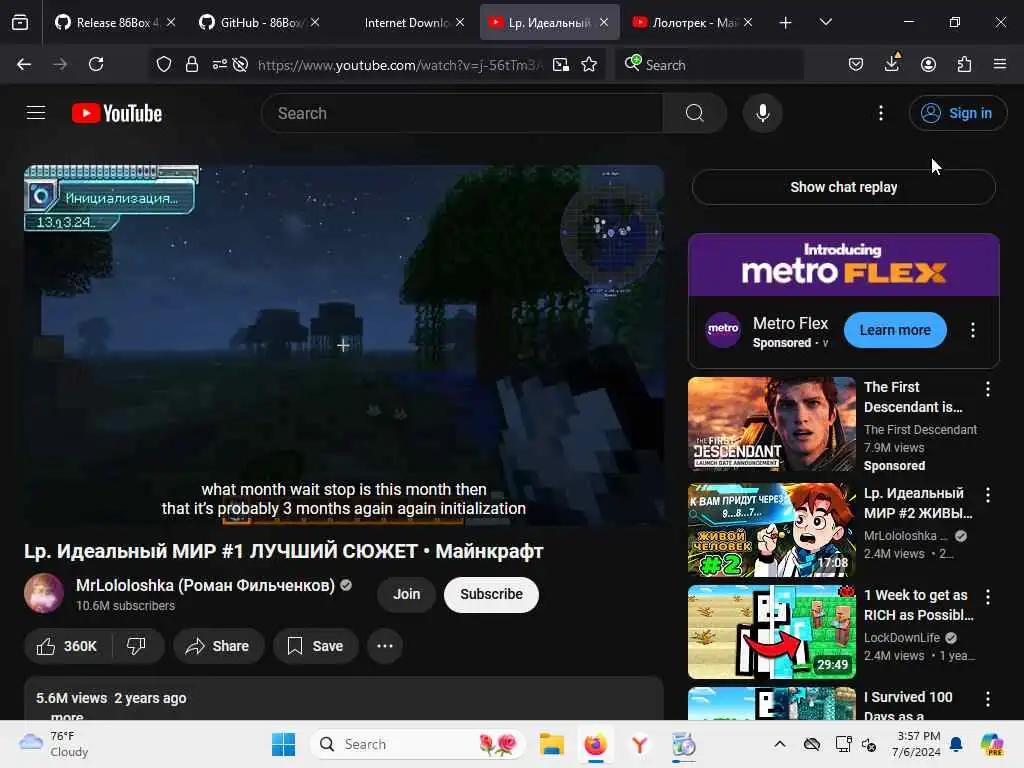Open the notifications bell in the taskbar
Image resolution: width=1024 pixels, height=768 pixels.
955,744
